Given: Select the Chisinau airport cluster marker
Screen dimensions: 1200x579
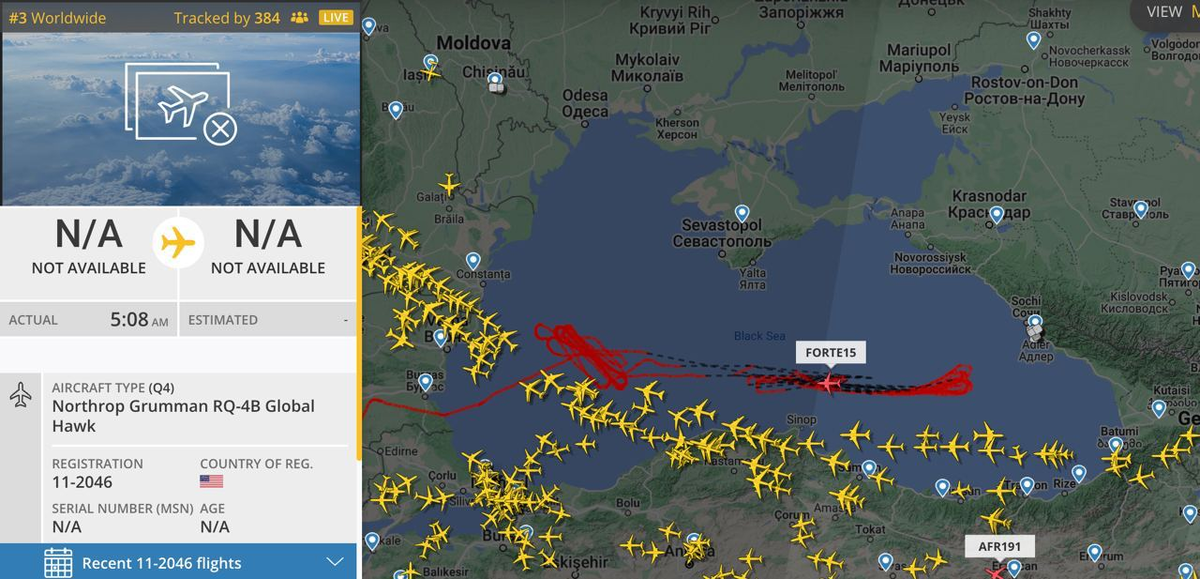Looking at the screenshot, I should pyautogui.click(x=497, y=87).
